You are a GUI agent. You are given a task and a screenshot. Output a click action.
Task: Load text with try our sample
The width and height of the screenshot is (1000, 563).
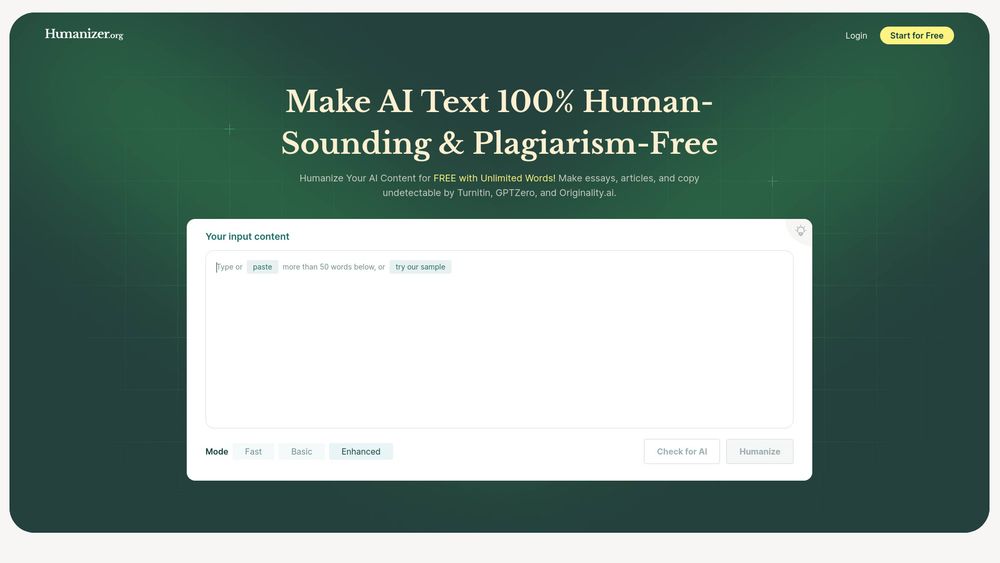pyautogui.click(x=420, y=267)
